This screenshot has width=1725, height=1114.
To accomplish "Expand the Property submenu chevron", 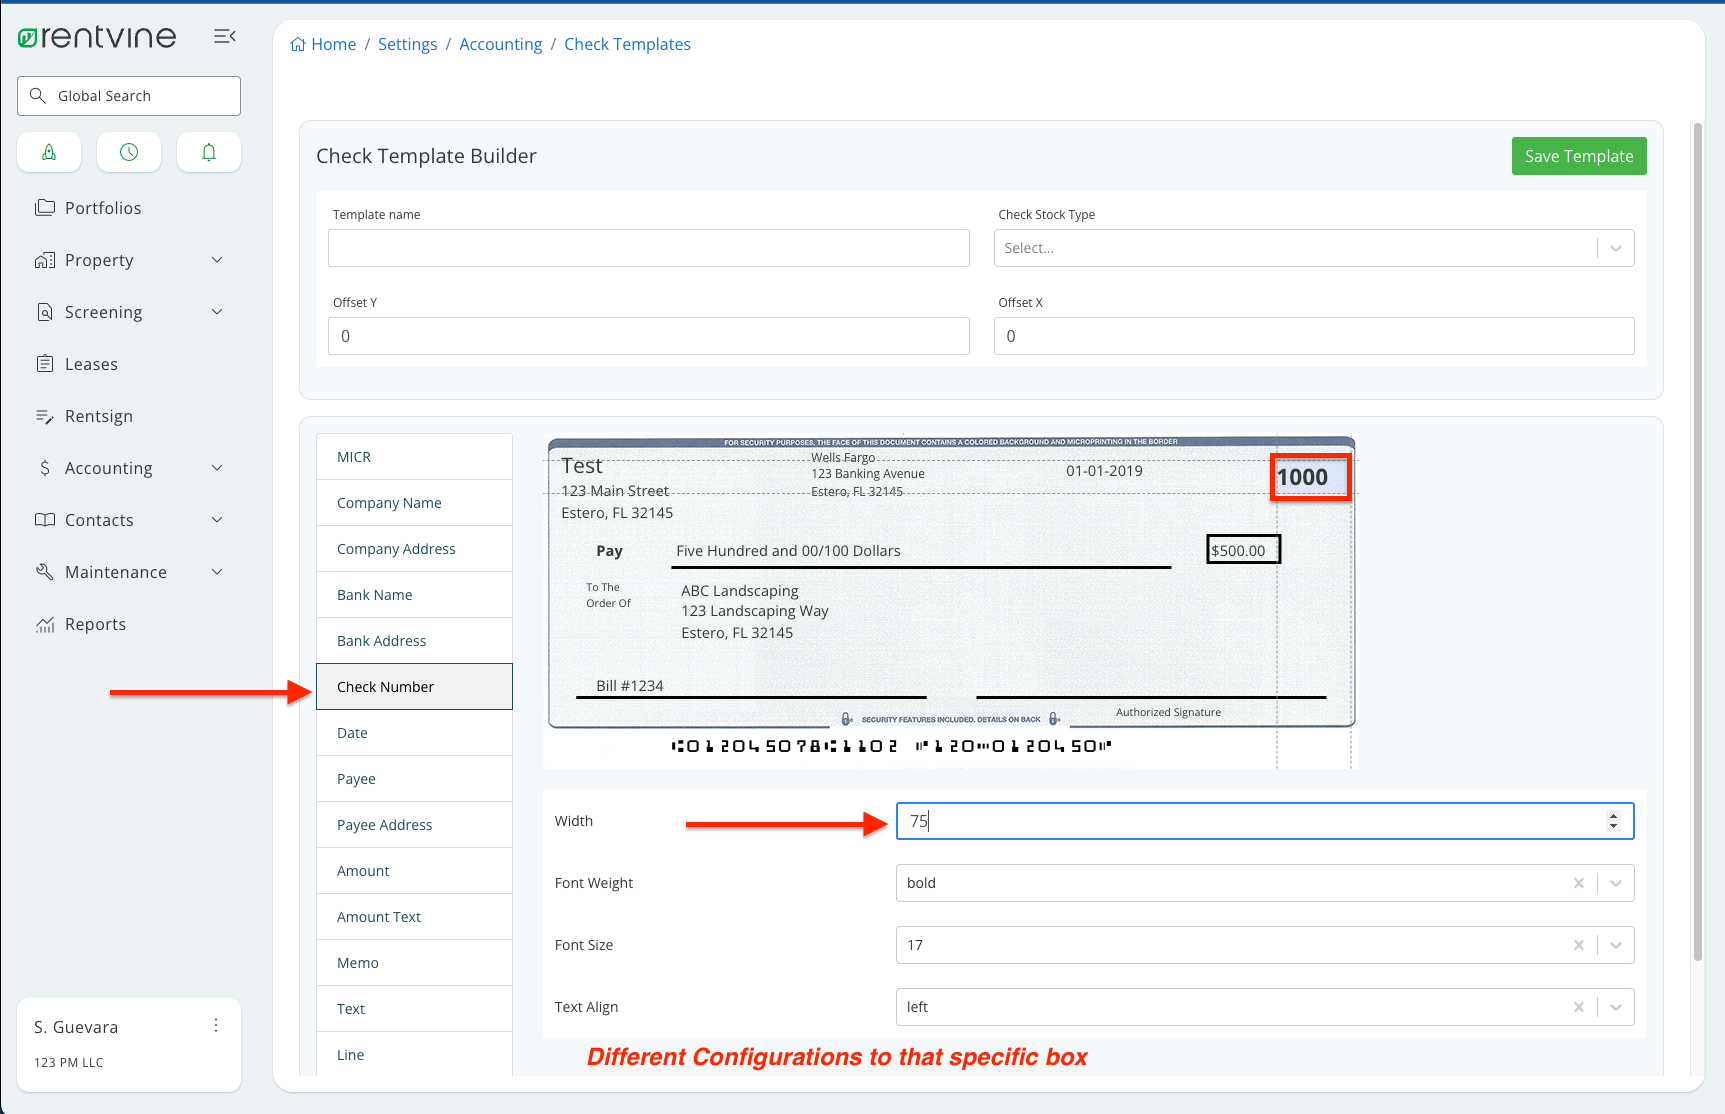I will (217, 260).
